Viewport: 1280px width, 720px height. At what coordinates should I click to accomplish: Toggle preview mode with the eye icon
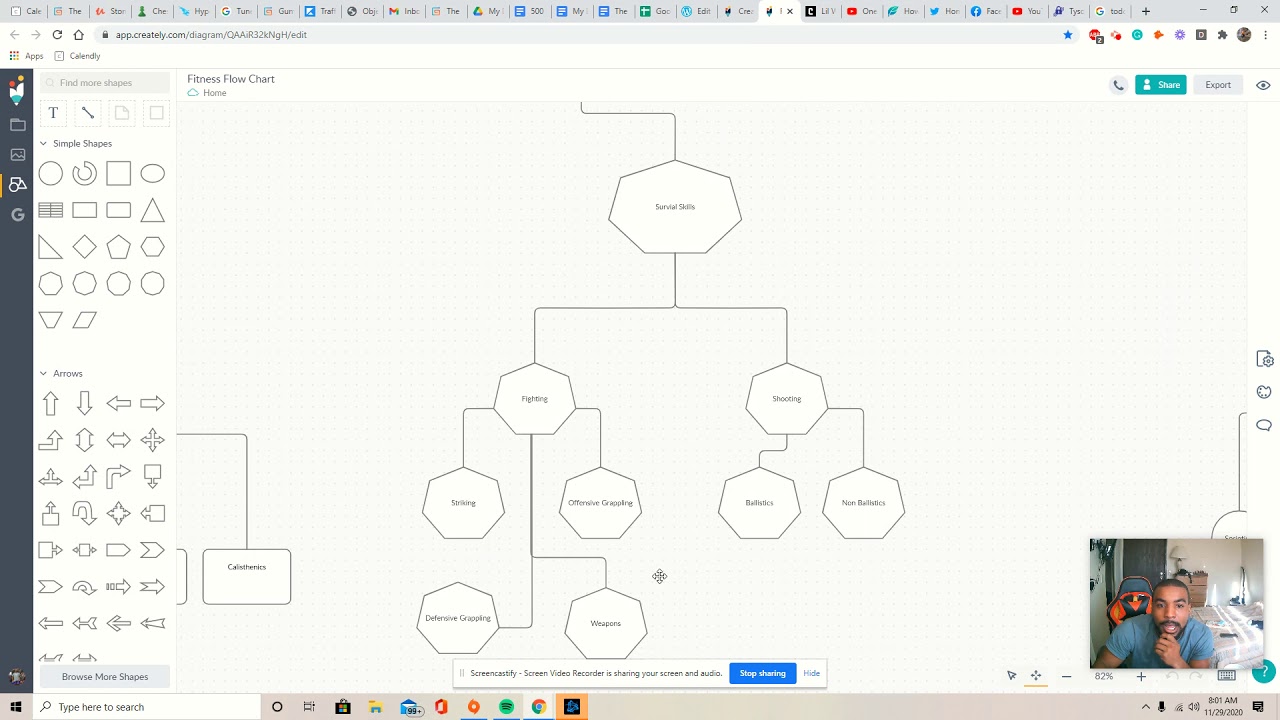[x=1263, y=85]
